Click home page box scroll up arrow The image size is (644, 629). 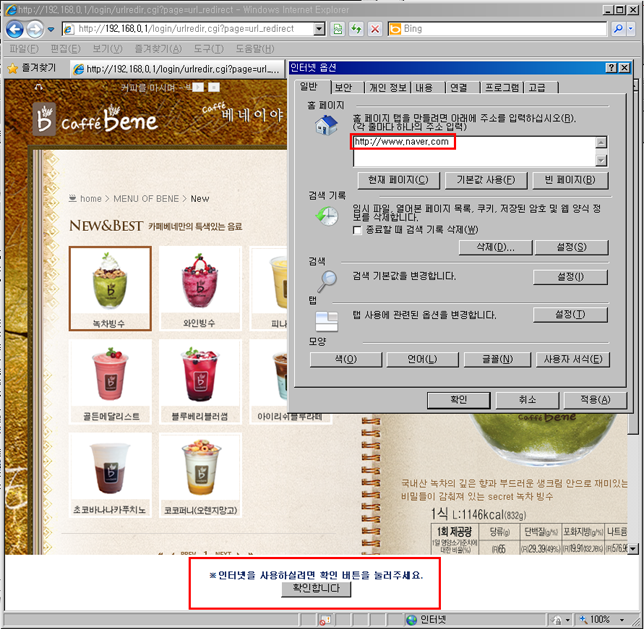coord(601,143)
